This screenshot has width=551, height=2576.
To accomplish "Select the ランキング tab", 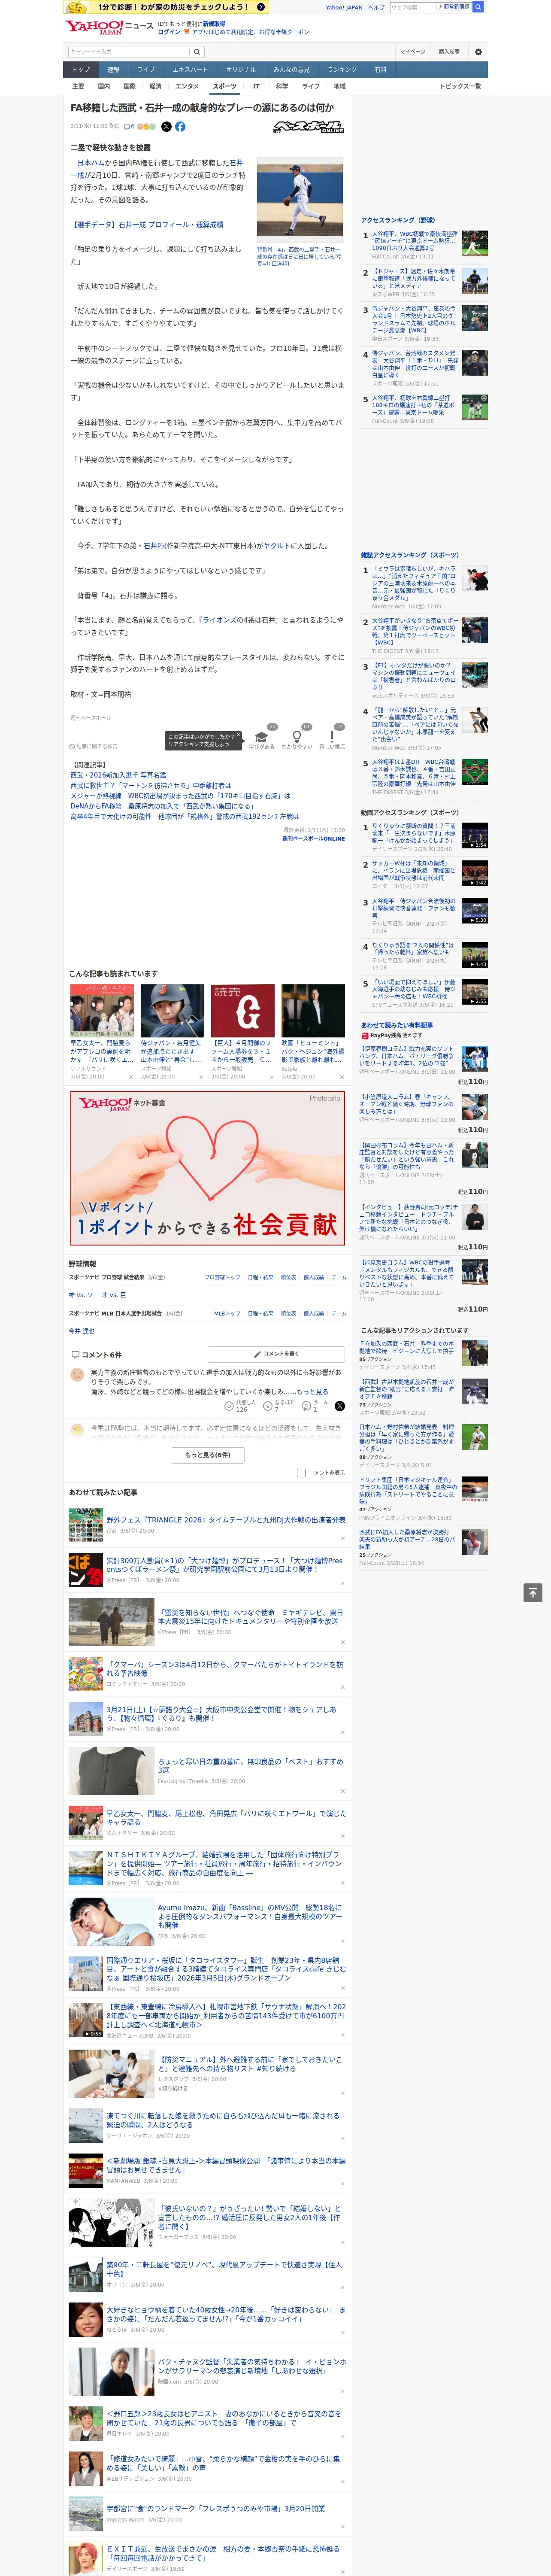I will click(x=342, y=69).
